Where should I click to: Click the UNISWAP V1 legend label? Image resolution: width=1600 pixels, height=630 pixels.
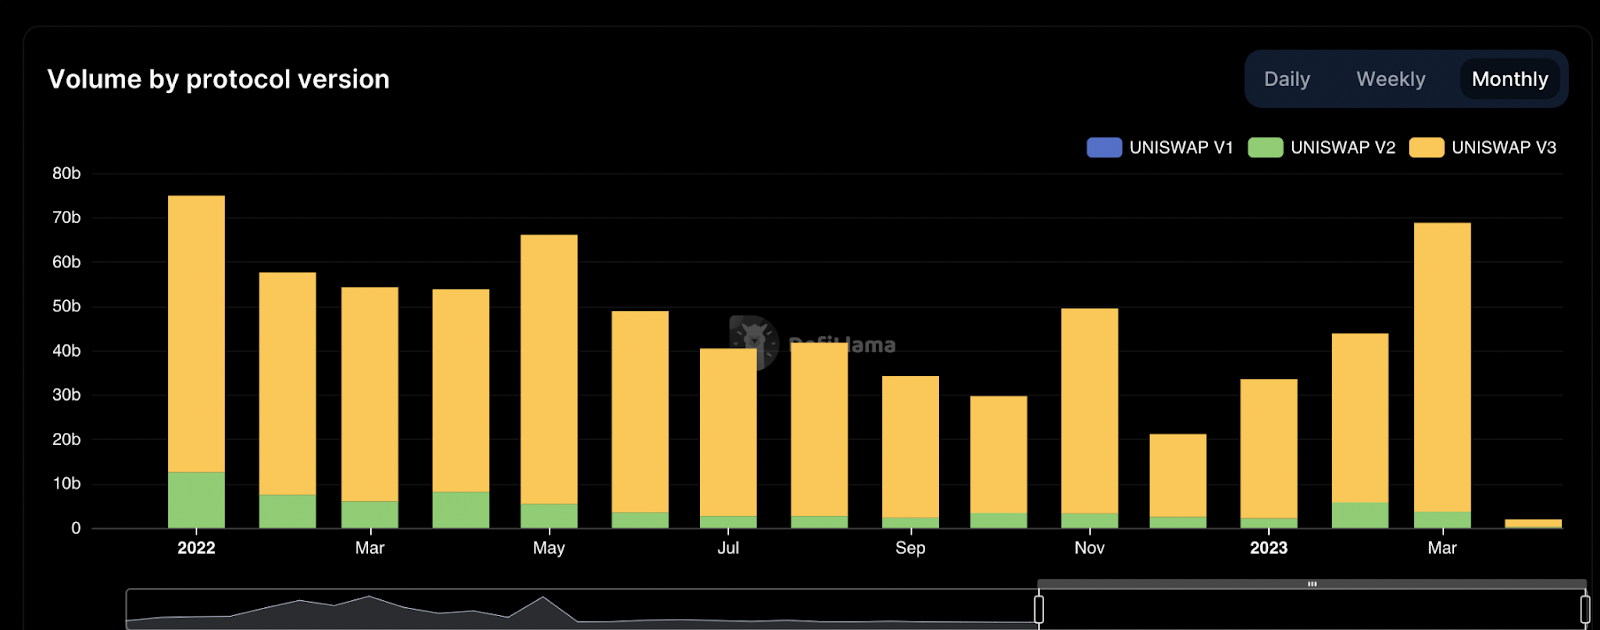(1181, 148)
